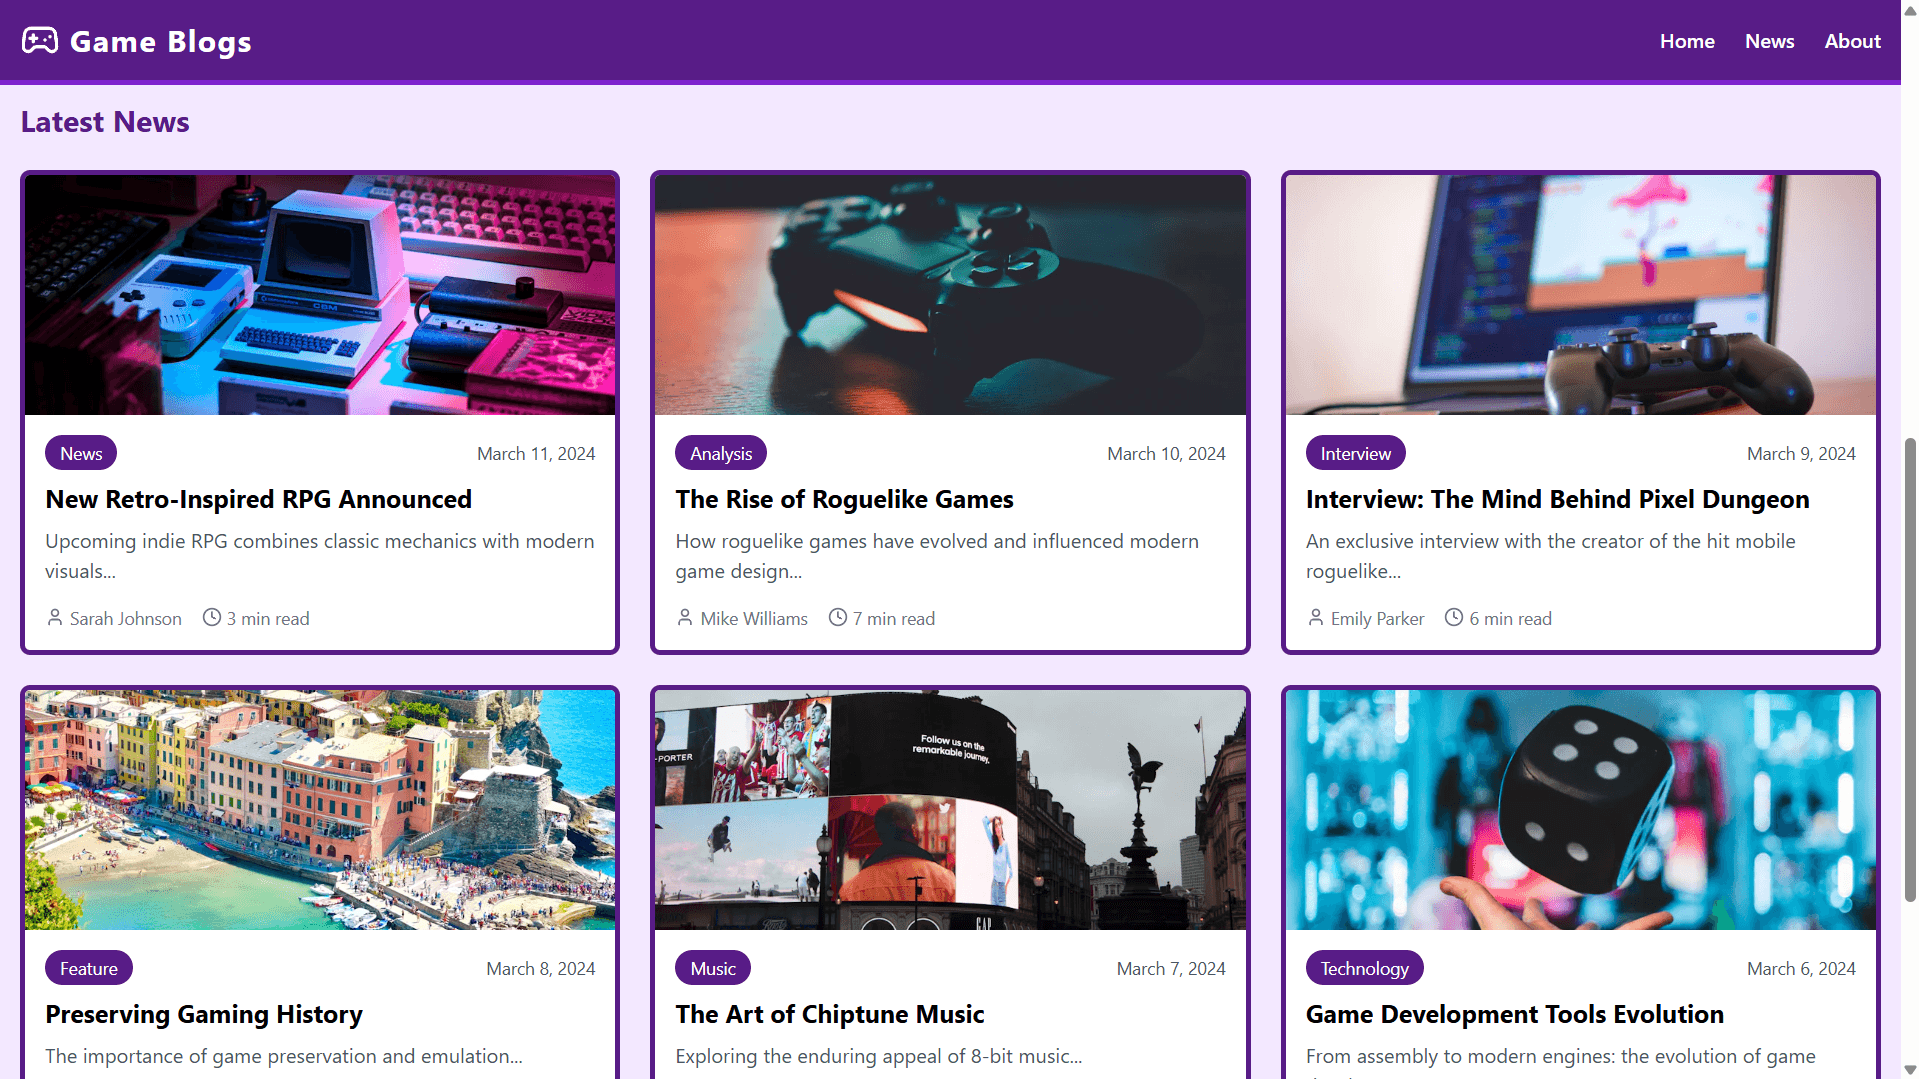Click the colorful coastal town thumbnail
The width and height of the screenshot is (1919, 1079).
pos(320,810)
